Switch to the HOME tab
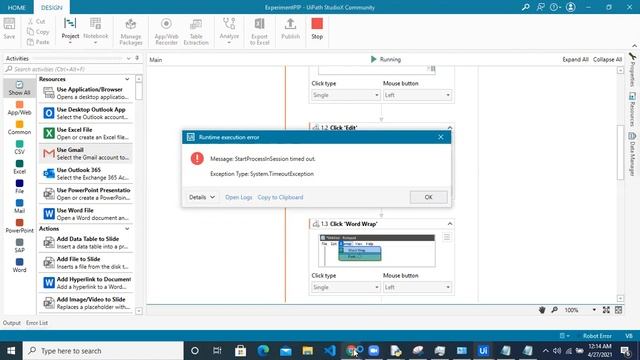This screenshot has width=640, height=360. click(17, 7)
